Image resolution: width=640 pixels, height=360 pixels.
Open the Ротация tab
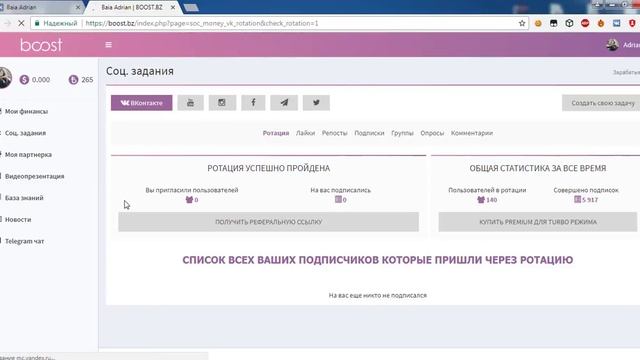[276, 133]
